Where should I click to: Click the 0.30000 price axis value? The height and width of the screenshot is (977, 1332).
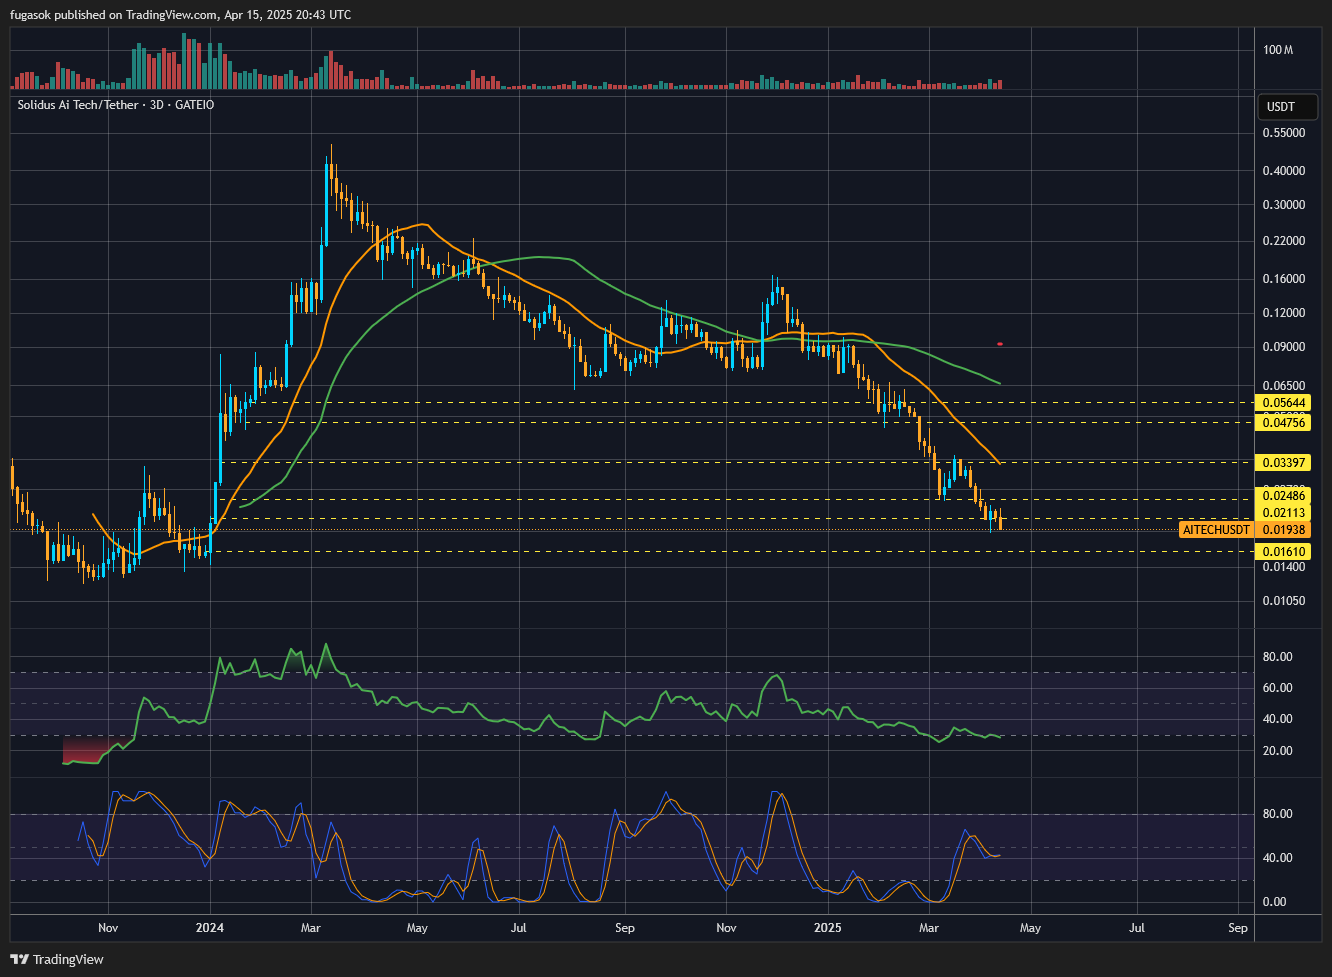pyautogui.click(x=1284, y=205)
